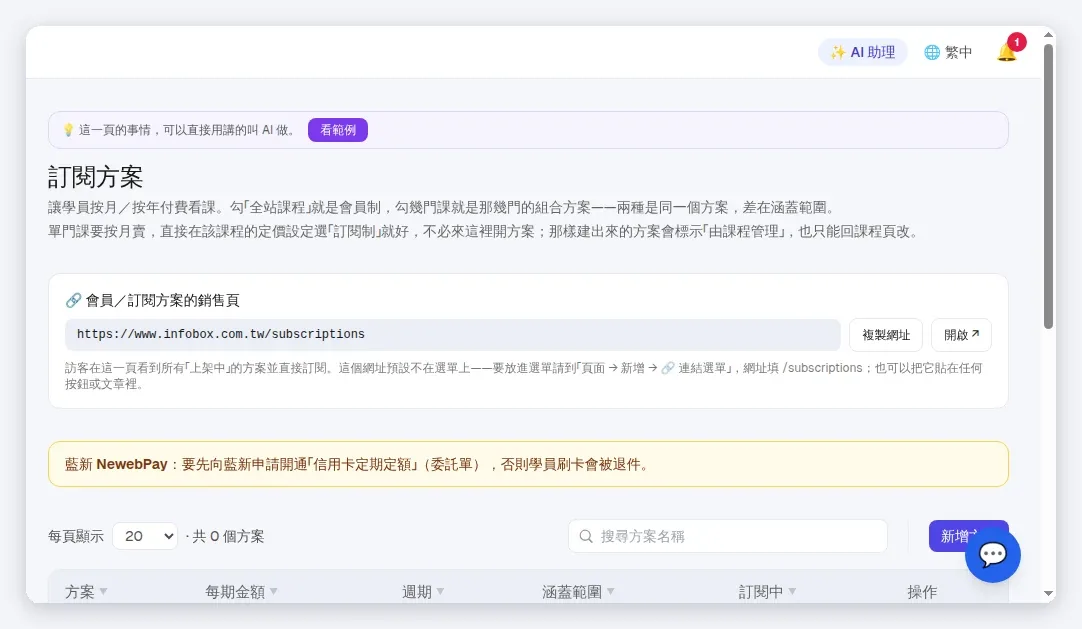Click the scrollbar up arrow
The height and width of the screenshot is (629, 1082).
tap(1049, 34)
